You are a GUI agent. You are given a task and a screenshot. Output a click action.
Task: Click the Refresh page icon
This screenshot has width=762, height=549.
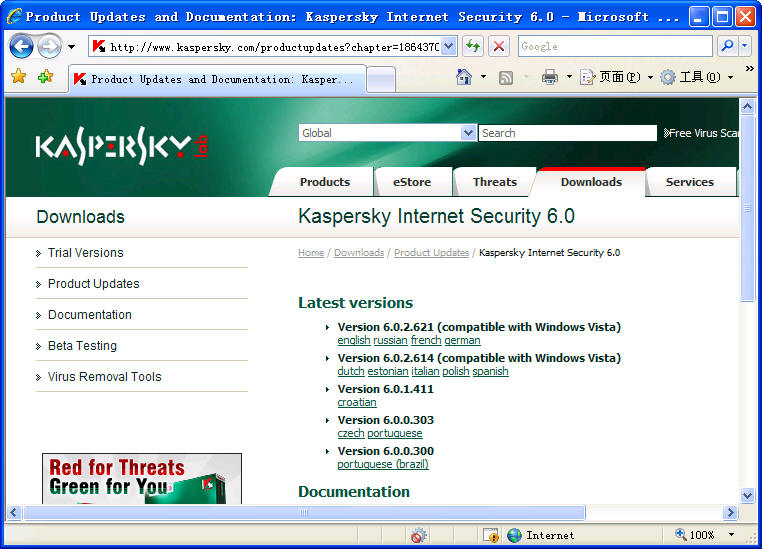coord(473,47)
